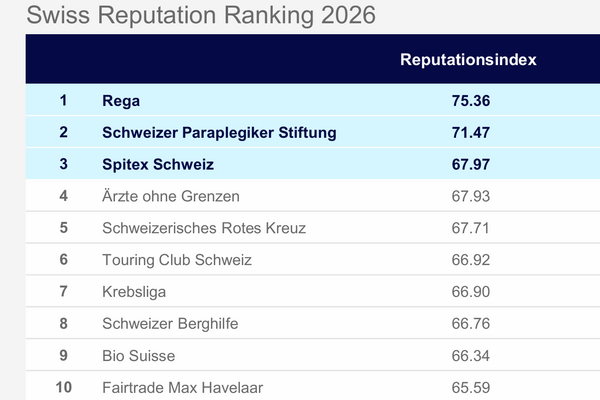Click the Reputationsindex column header

(x=468, y=60)
